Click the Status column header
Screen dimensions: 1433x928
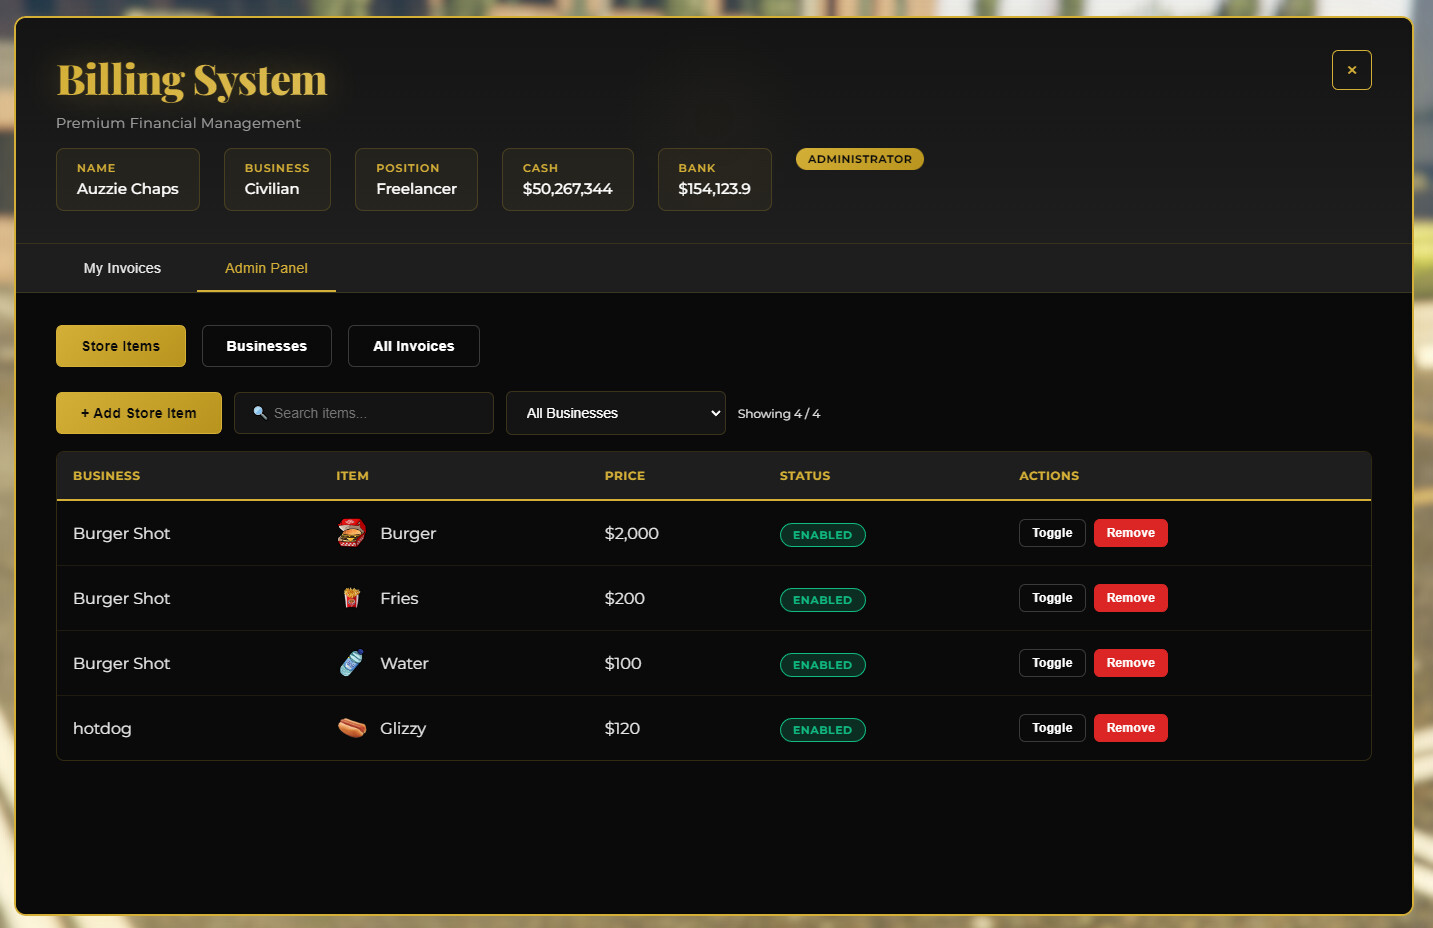805,476
